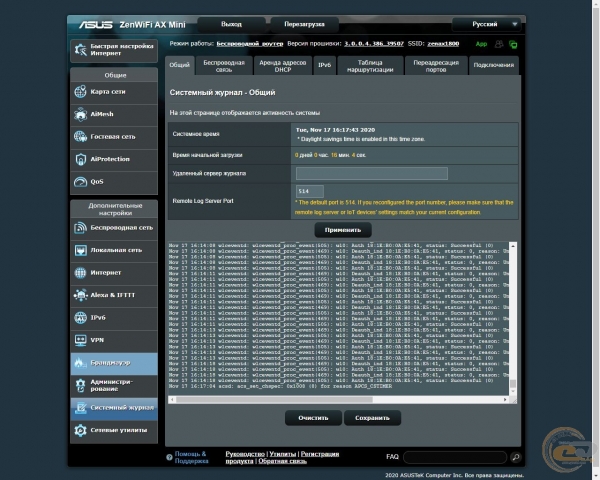Select the Wireless network icon
Image resolution: width=600 pixels, height=480 pixels.
(x=80, y=228)
